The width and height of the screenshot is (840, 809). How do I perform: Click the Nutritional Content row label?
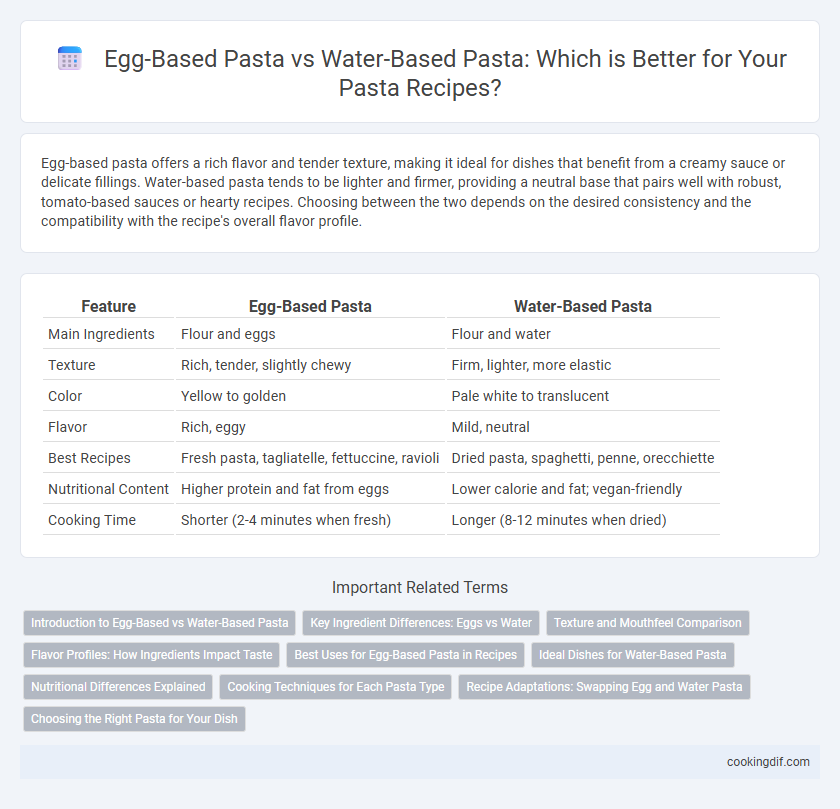click(108, 489)
